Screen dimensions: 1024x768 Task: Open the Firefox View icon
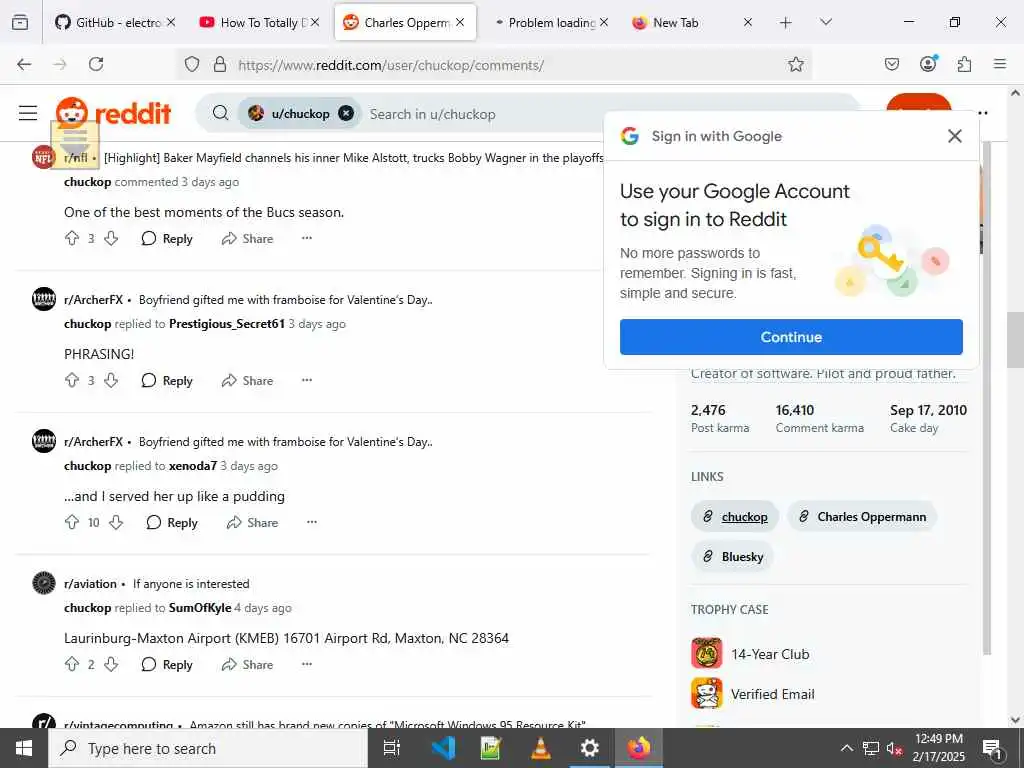20,23
